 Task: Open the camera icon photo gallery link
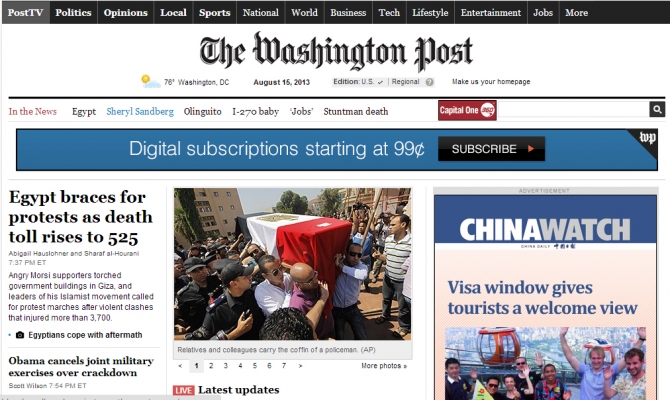[20, 335]
